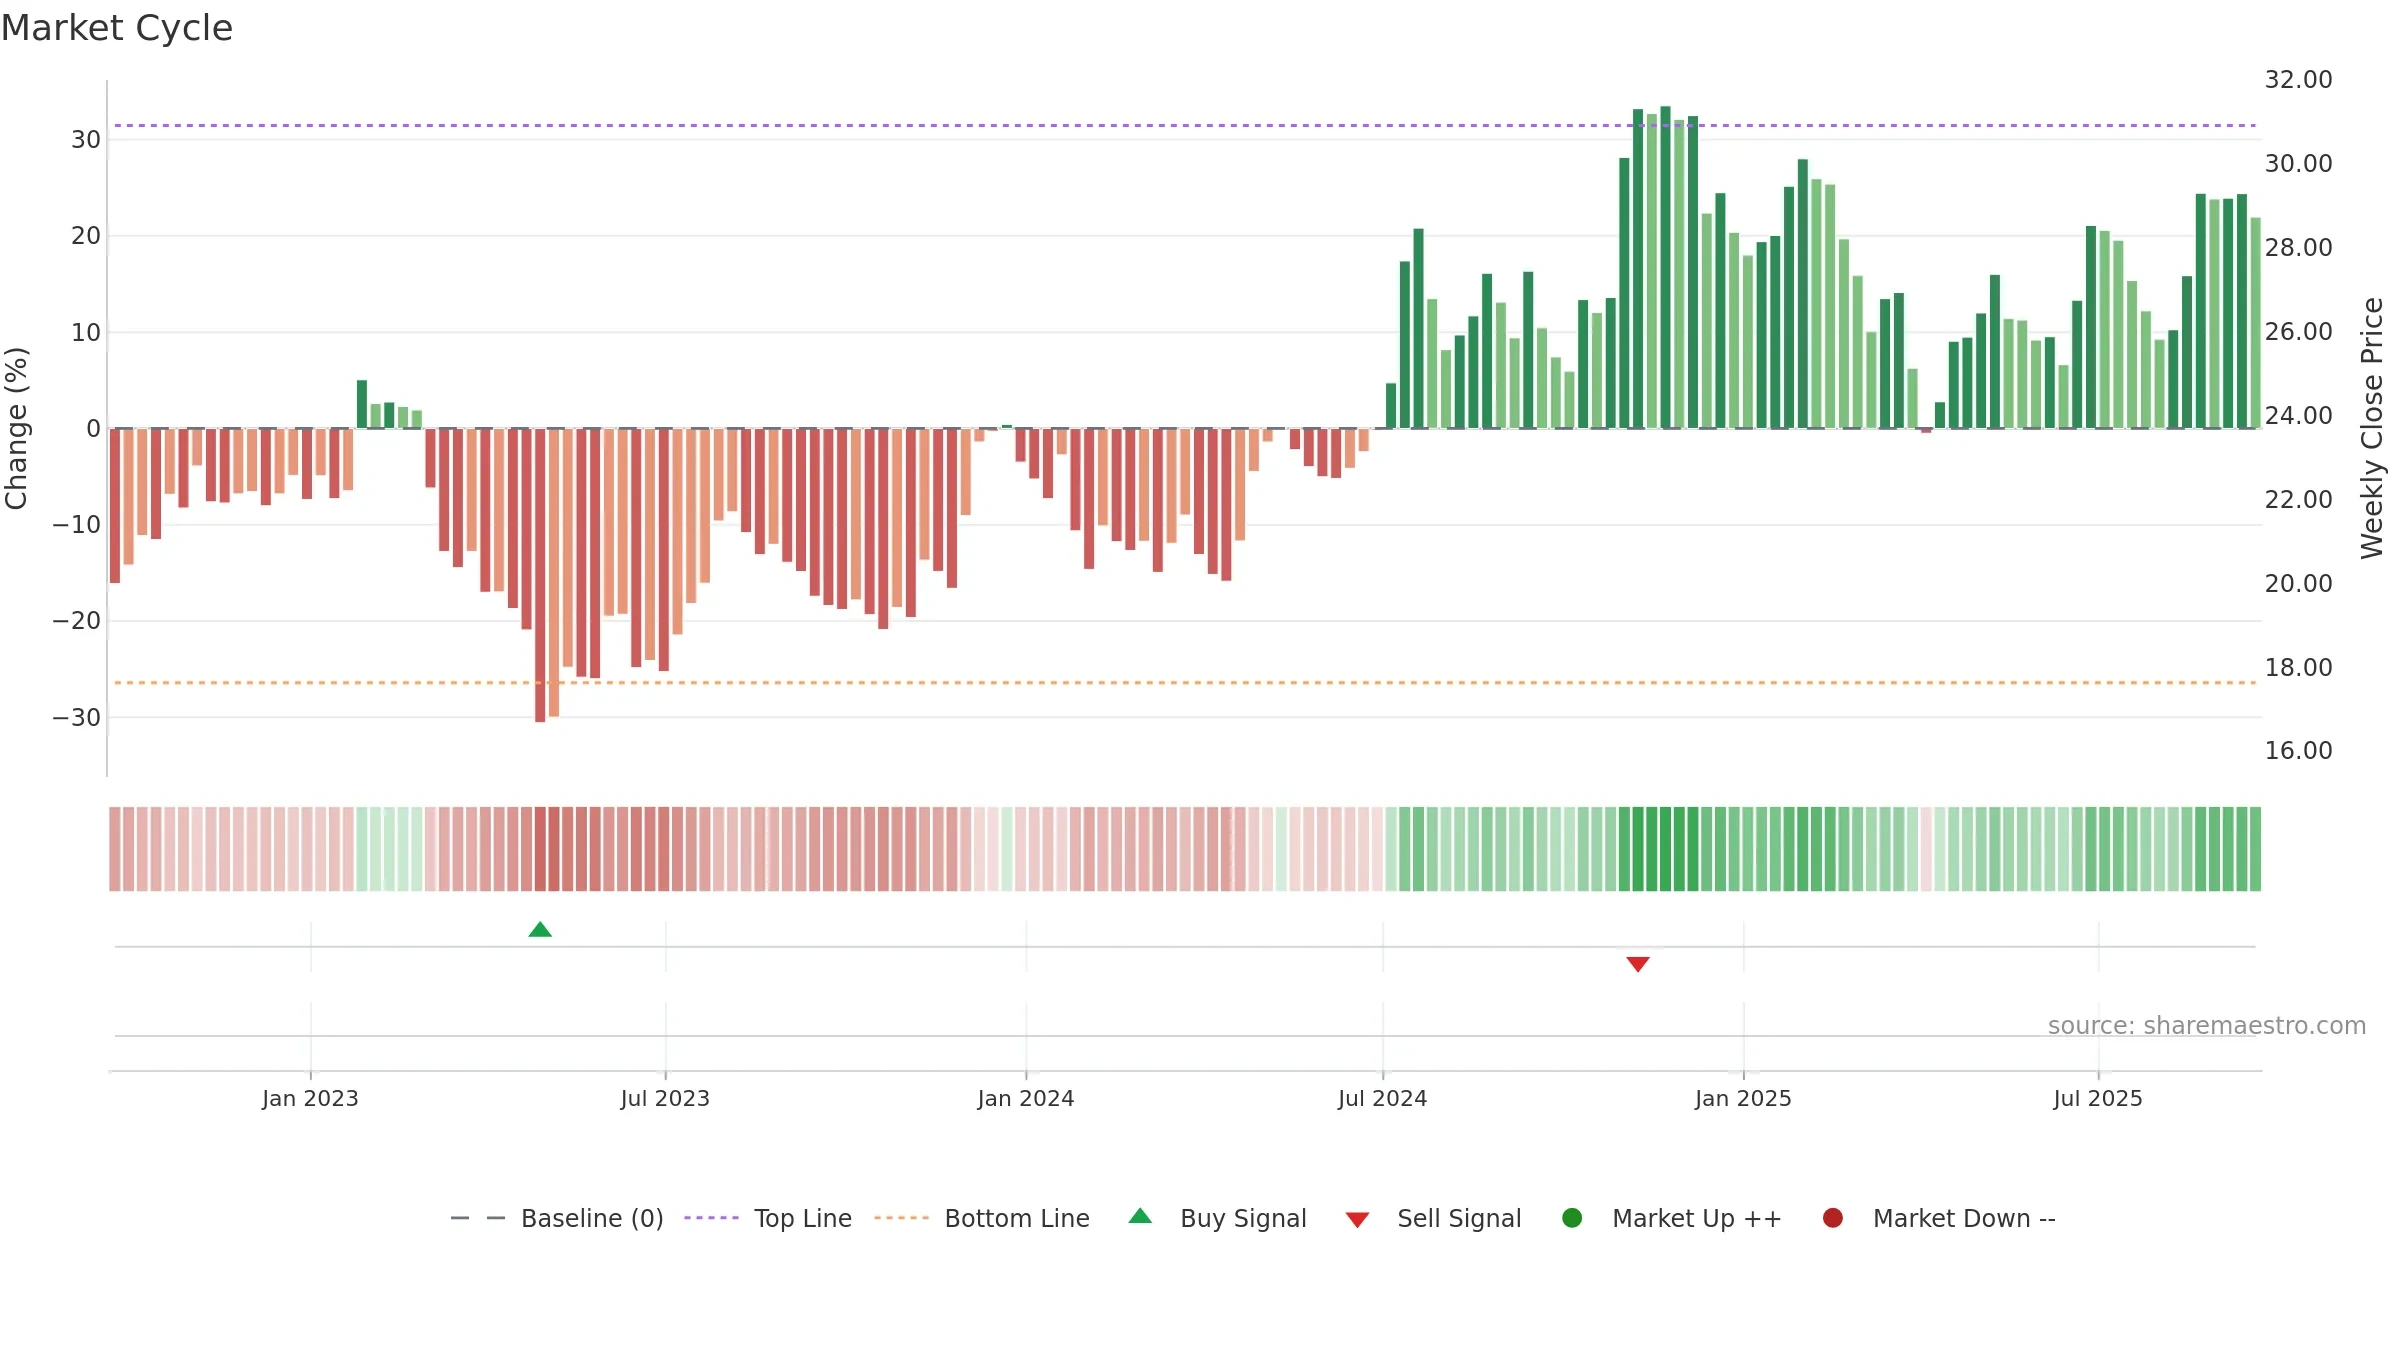This screenshot has height=1350, width=2400.
Task: Toggle the Top Line legend entry
Action: point(768,1218)
